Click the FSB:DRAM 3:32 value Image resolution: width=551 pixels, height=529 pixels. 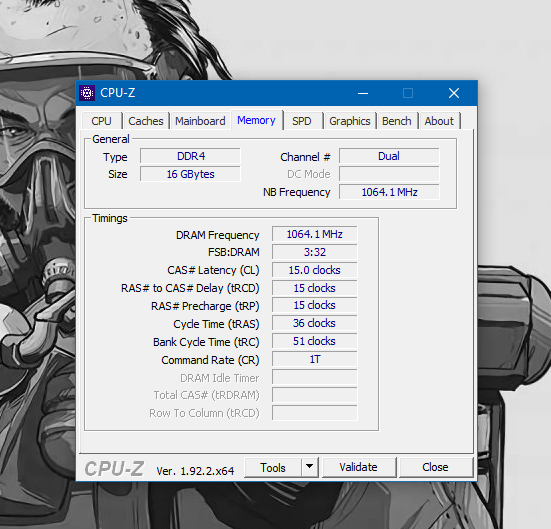coord(315,252)
